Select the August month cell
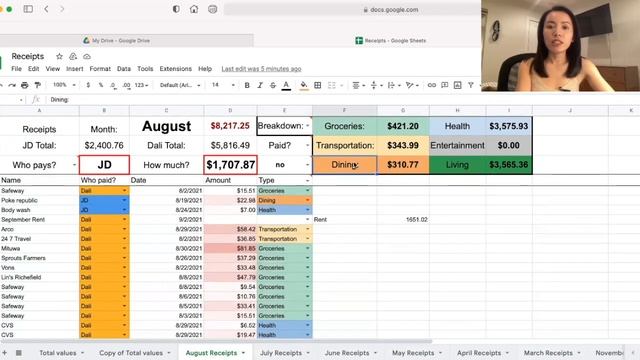640x360 pixels. [166, 126]
